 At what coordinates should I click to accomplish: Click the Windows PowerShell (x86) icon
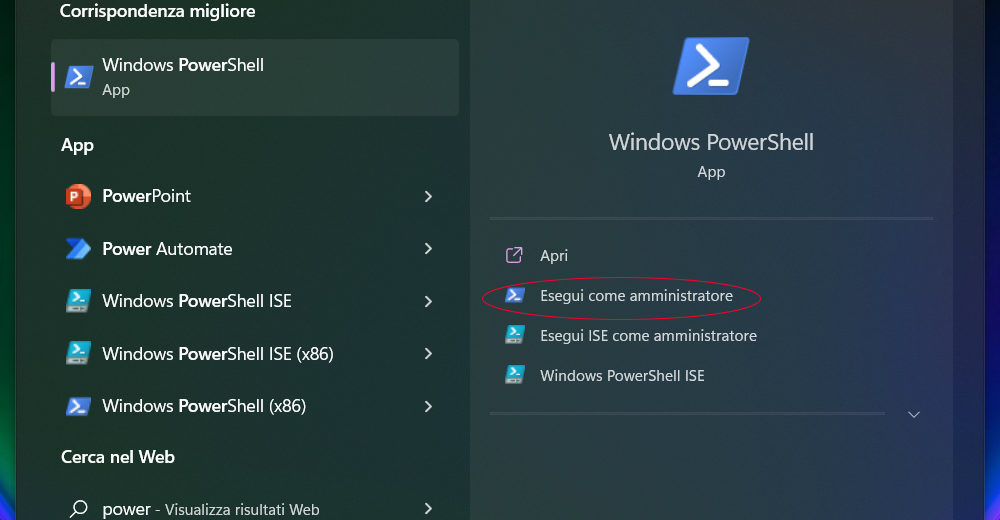tap(78, 406)
